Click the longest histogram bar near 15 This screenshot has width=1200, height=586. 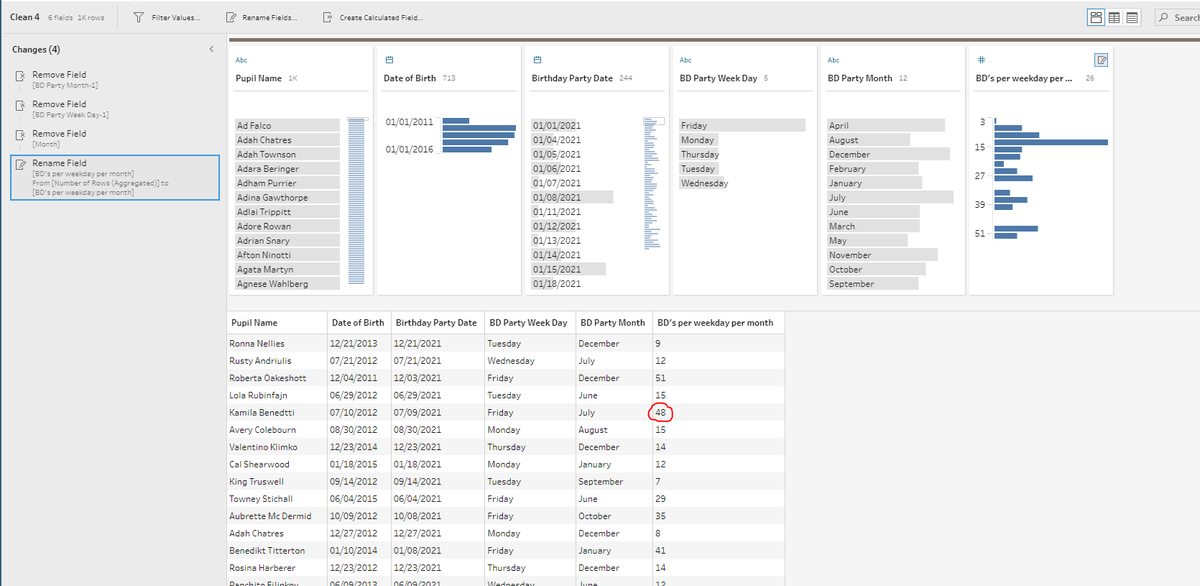1051,142
